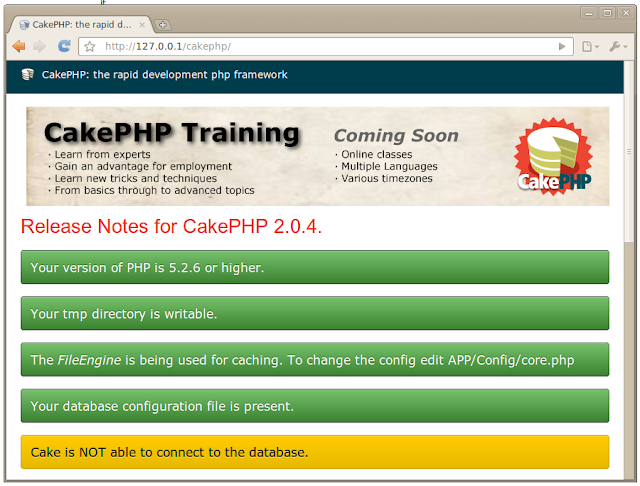Click 'Online classes' banner text
Screen dimensions: 640x486
(x=377, y=154)
